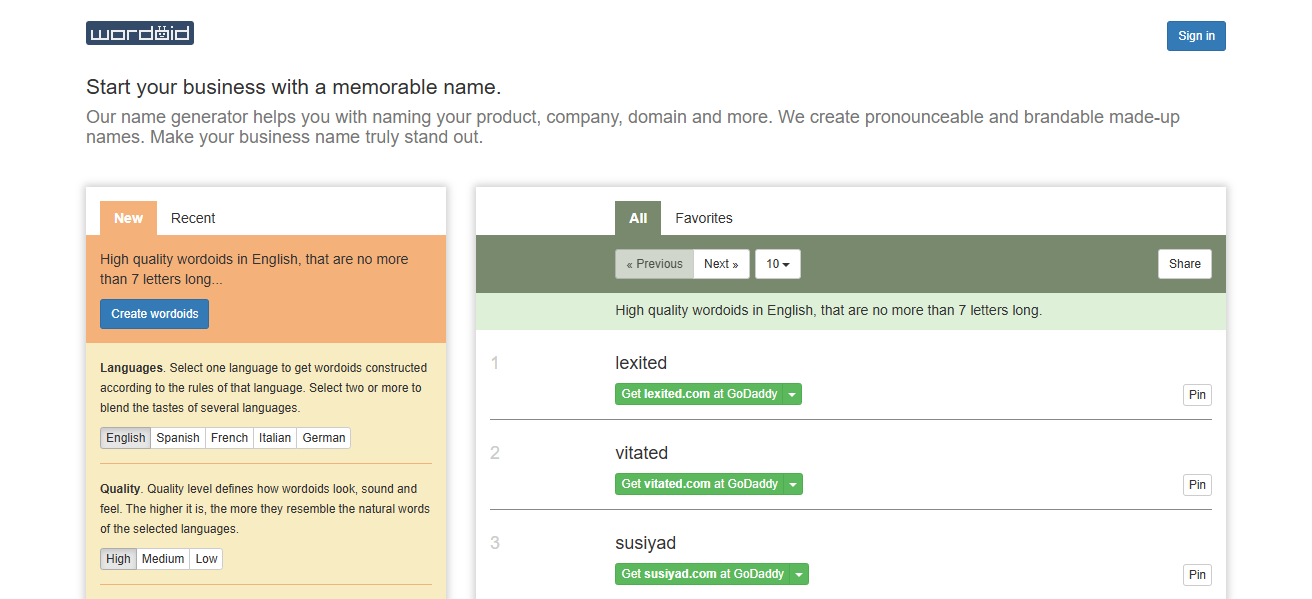Click the bold Quality label
The width and height of the screenshot is (1312, 599).
(120, 489)
